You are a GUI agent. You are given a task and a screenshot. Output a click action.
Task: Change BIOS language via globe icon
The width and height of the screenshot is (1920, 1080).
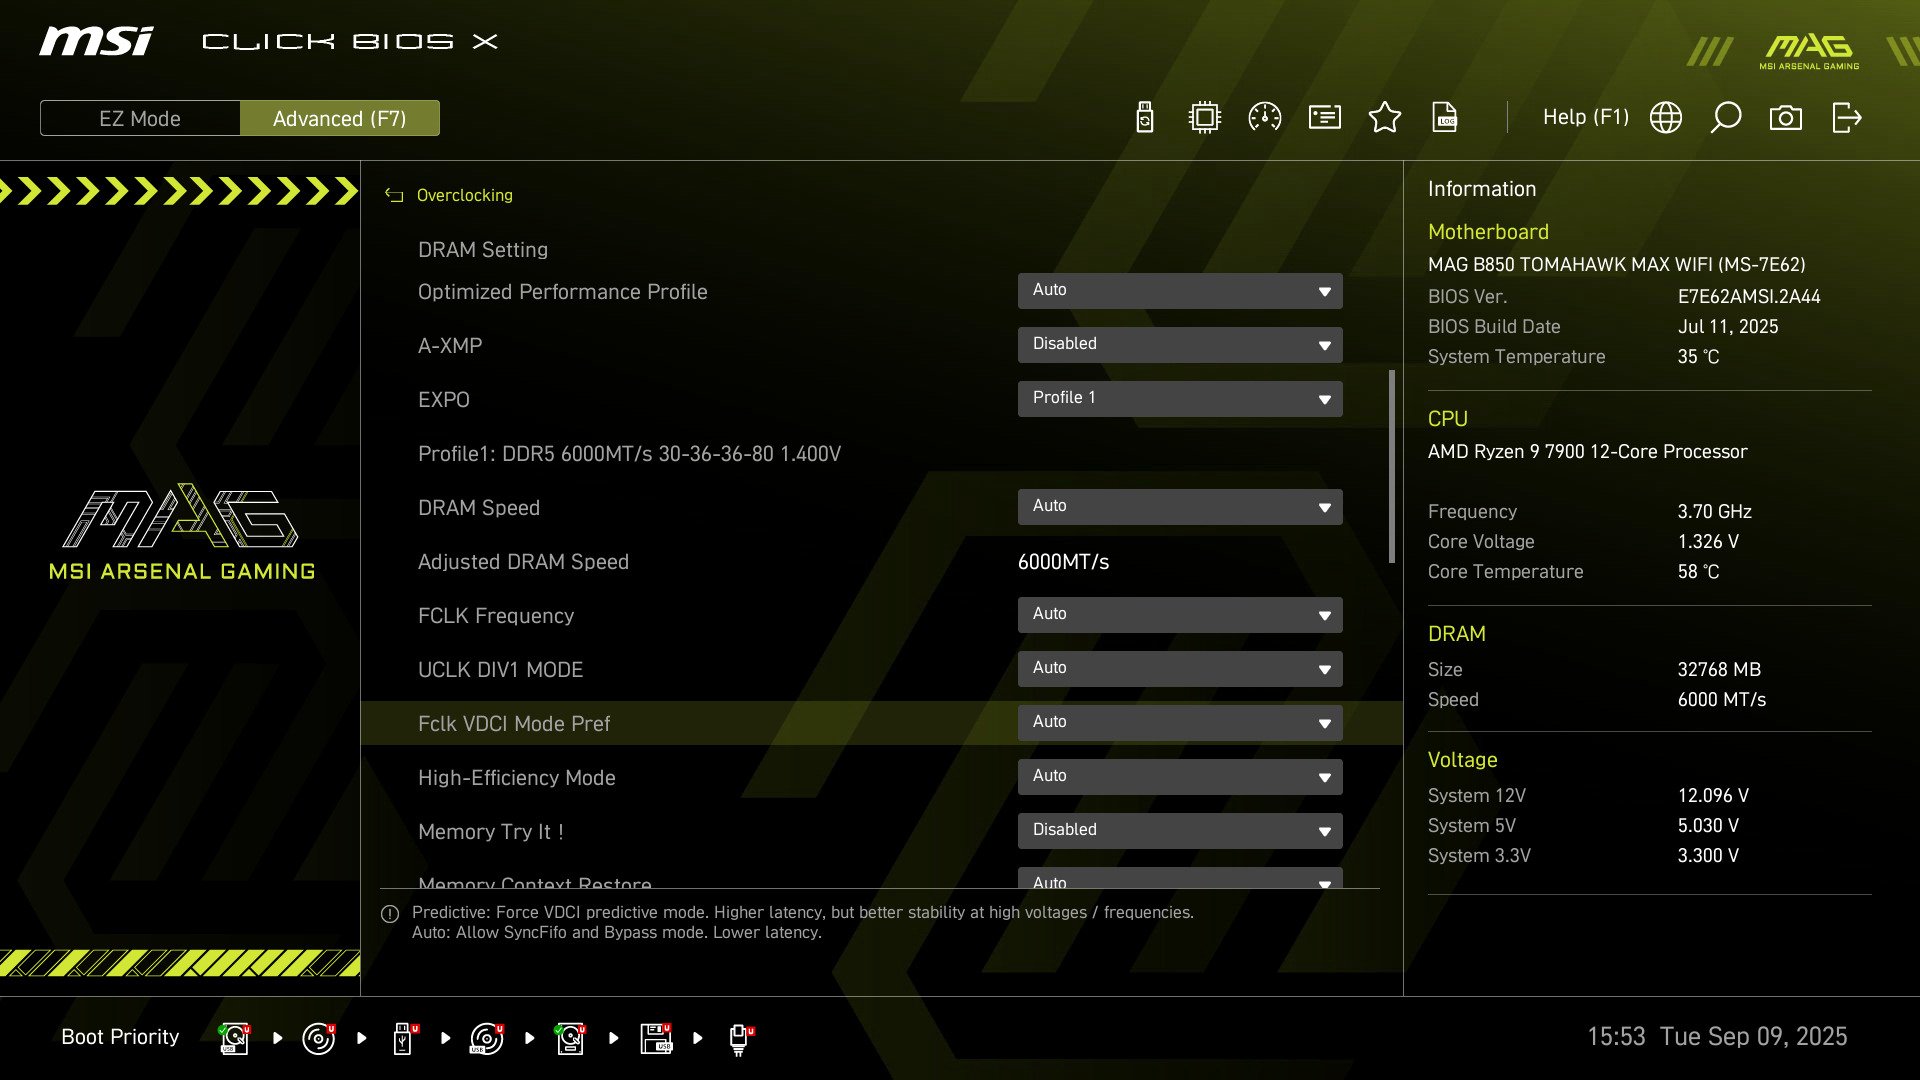pyautogui.click(x=1665, y=117)
